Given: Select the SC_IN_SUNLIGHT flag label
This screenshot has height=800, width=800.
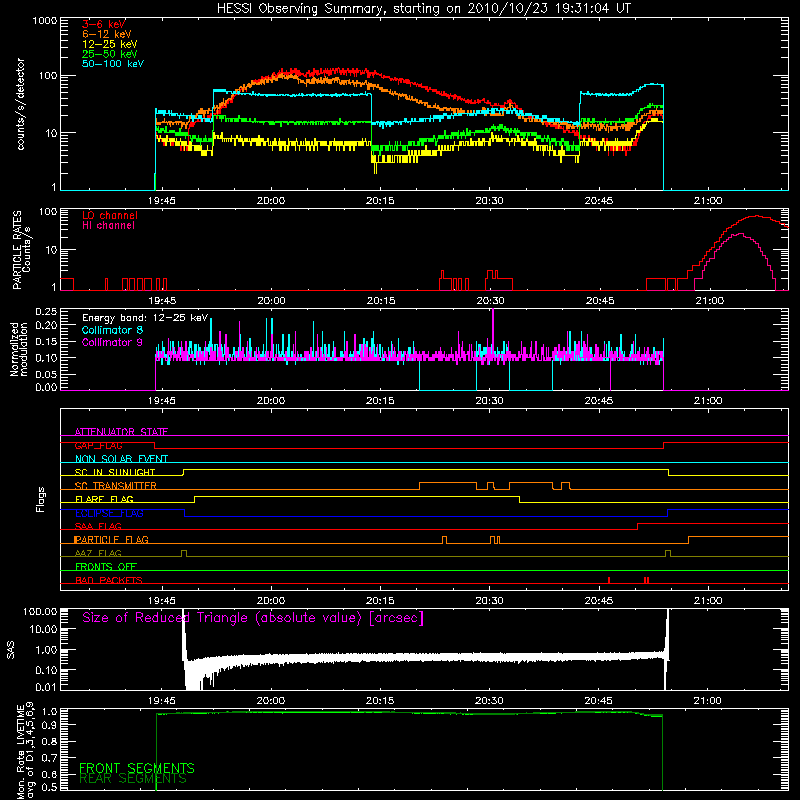Looking at the screenshot, I should click(115, 472).
